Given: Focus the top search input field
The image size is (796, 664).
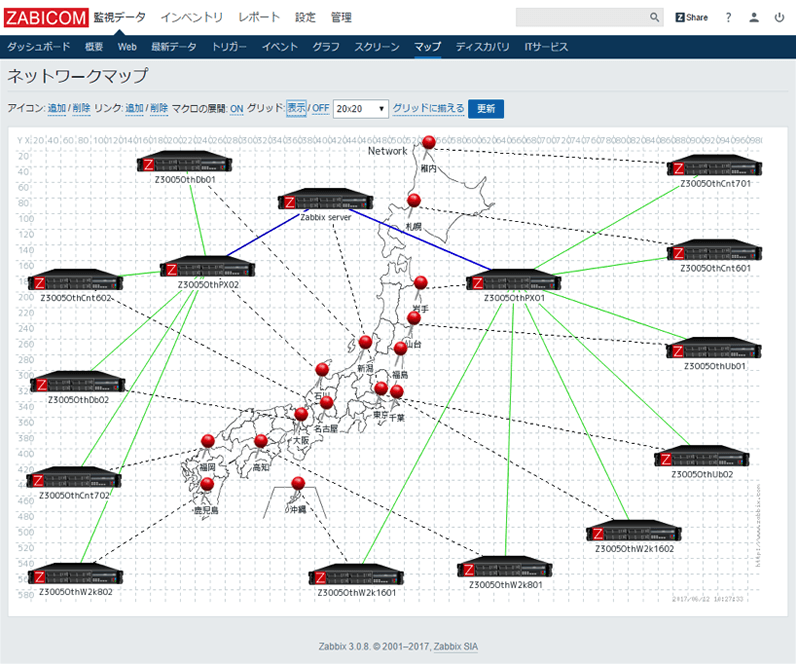Looking at the screenshot, I should tap(583, 17).
